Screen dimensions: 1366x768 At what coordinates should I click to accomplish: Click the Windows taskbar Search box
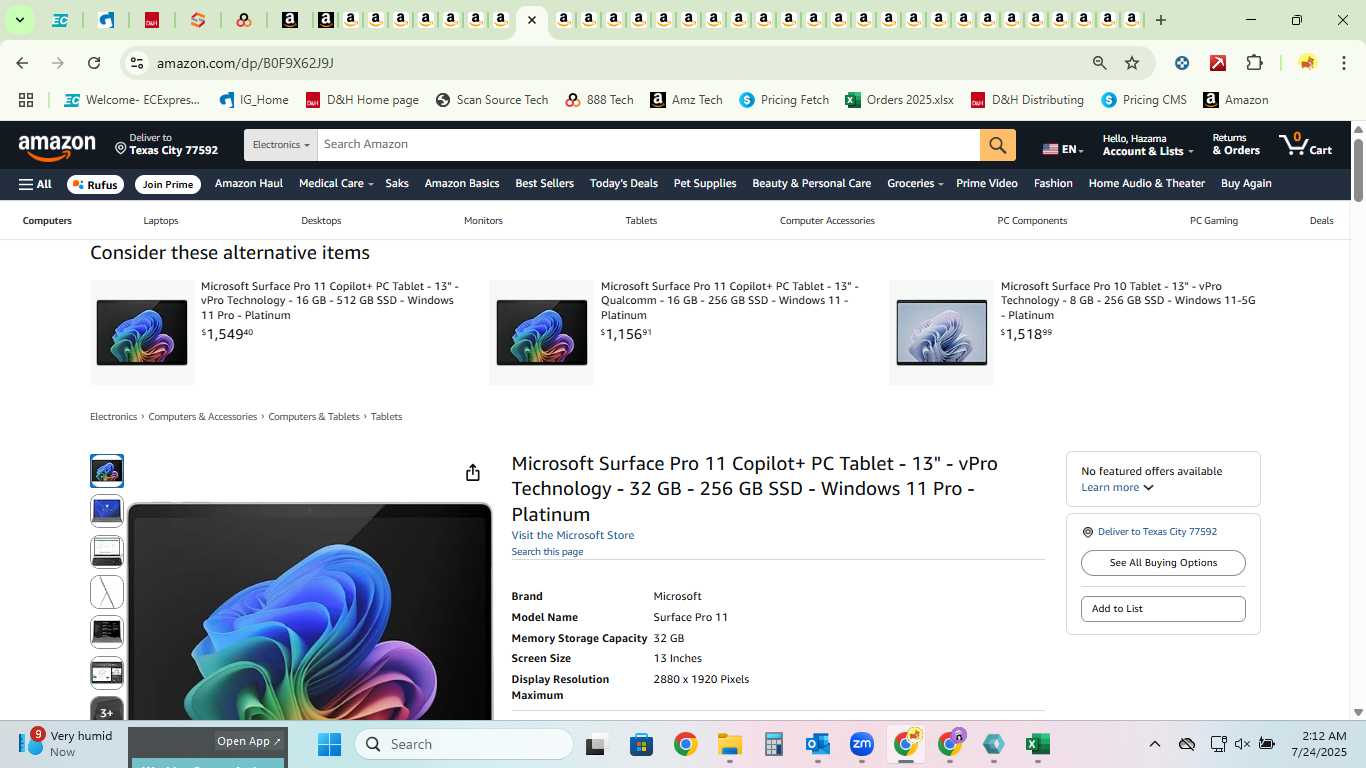[464, 744]
